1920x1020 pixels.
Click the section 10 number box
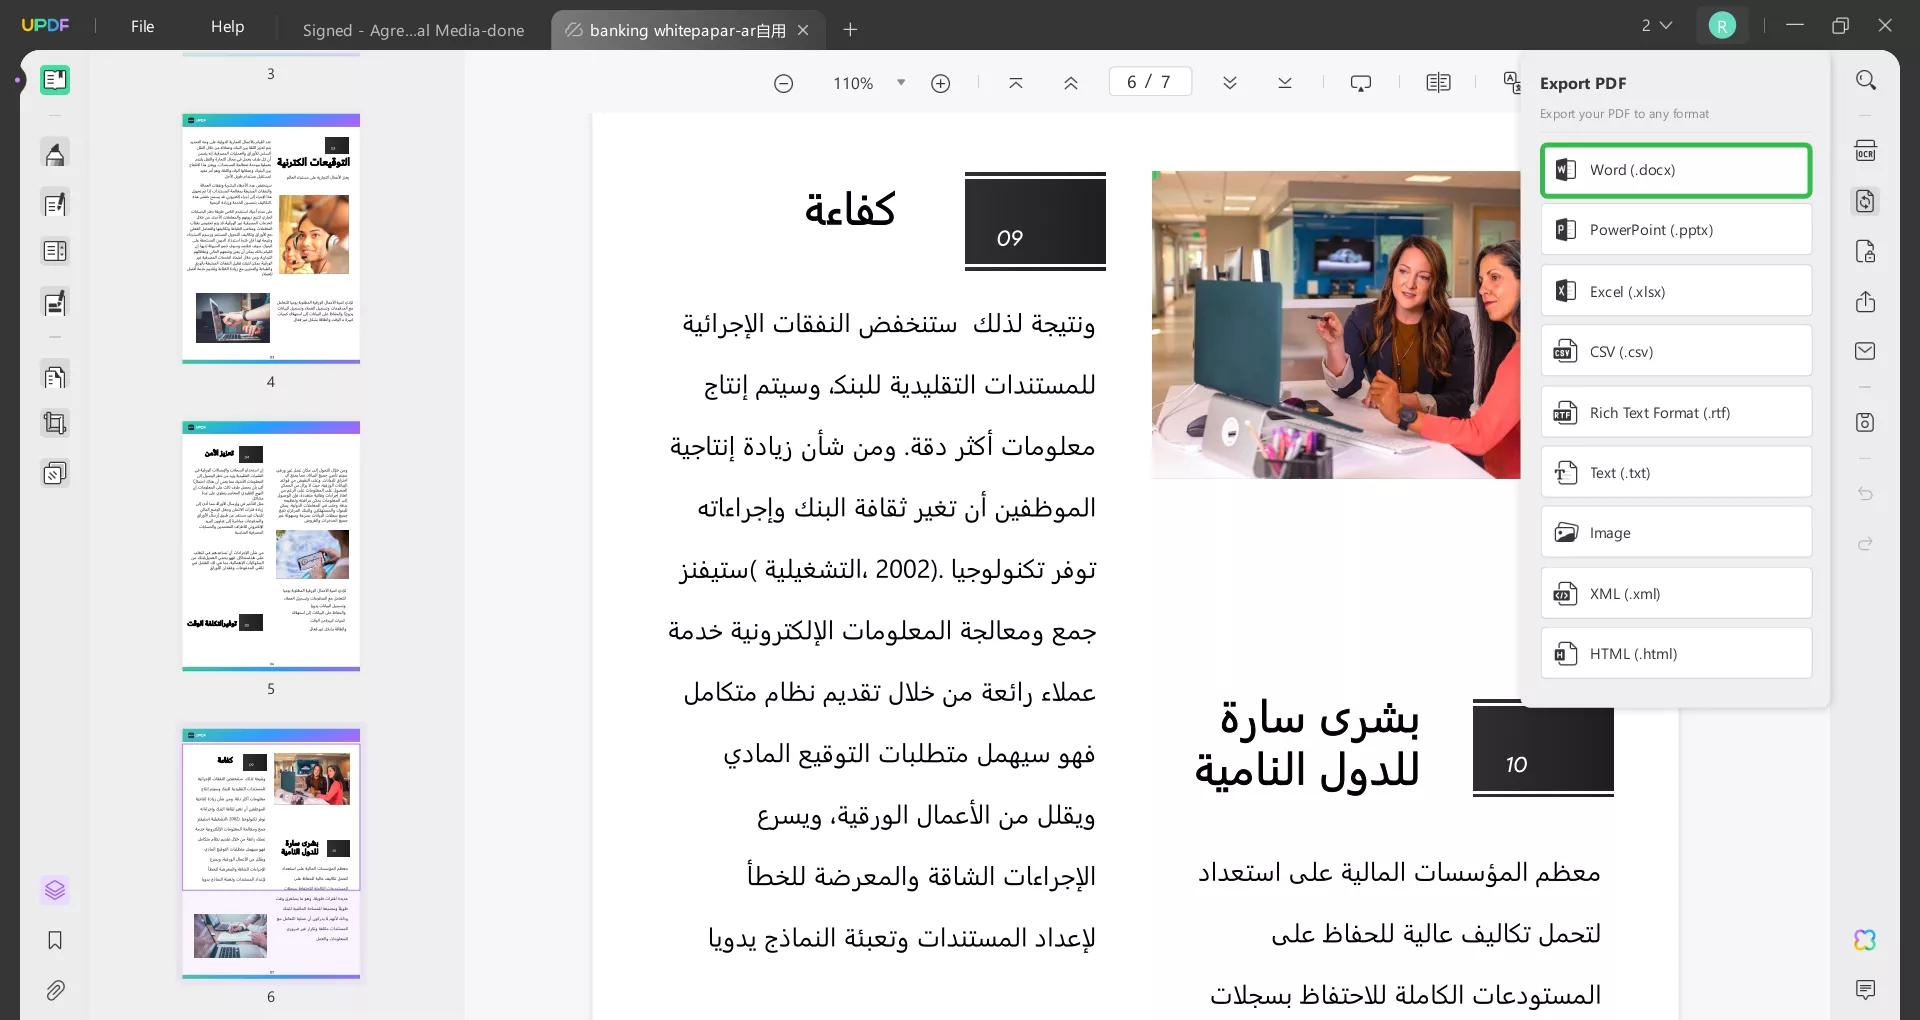coord(1543,748)
